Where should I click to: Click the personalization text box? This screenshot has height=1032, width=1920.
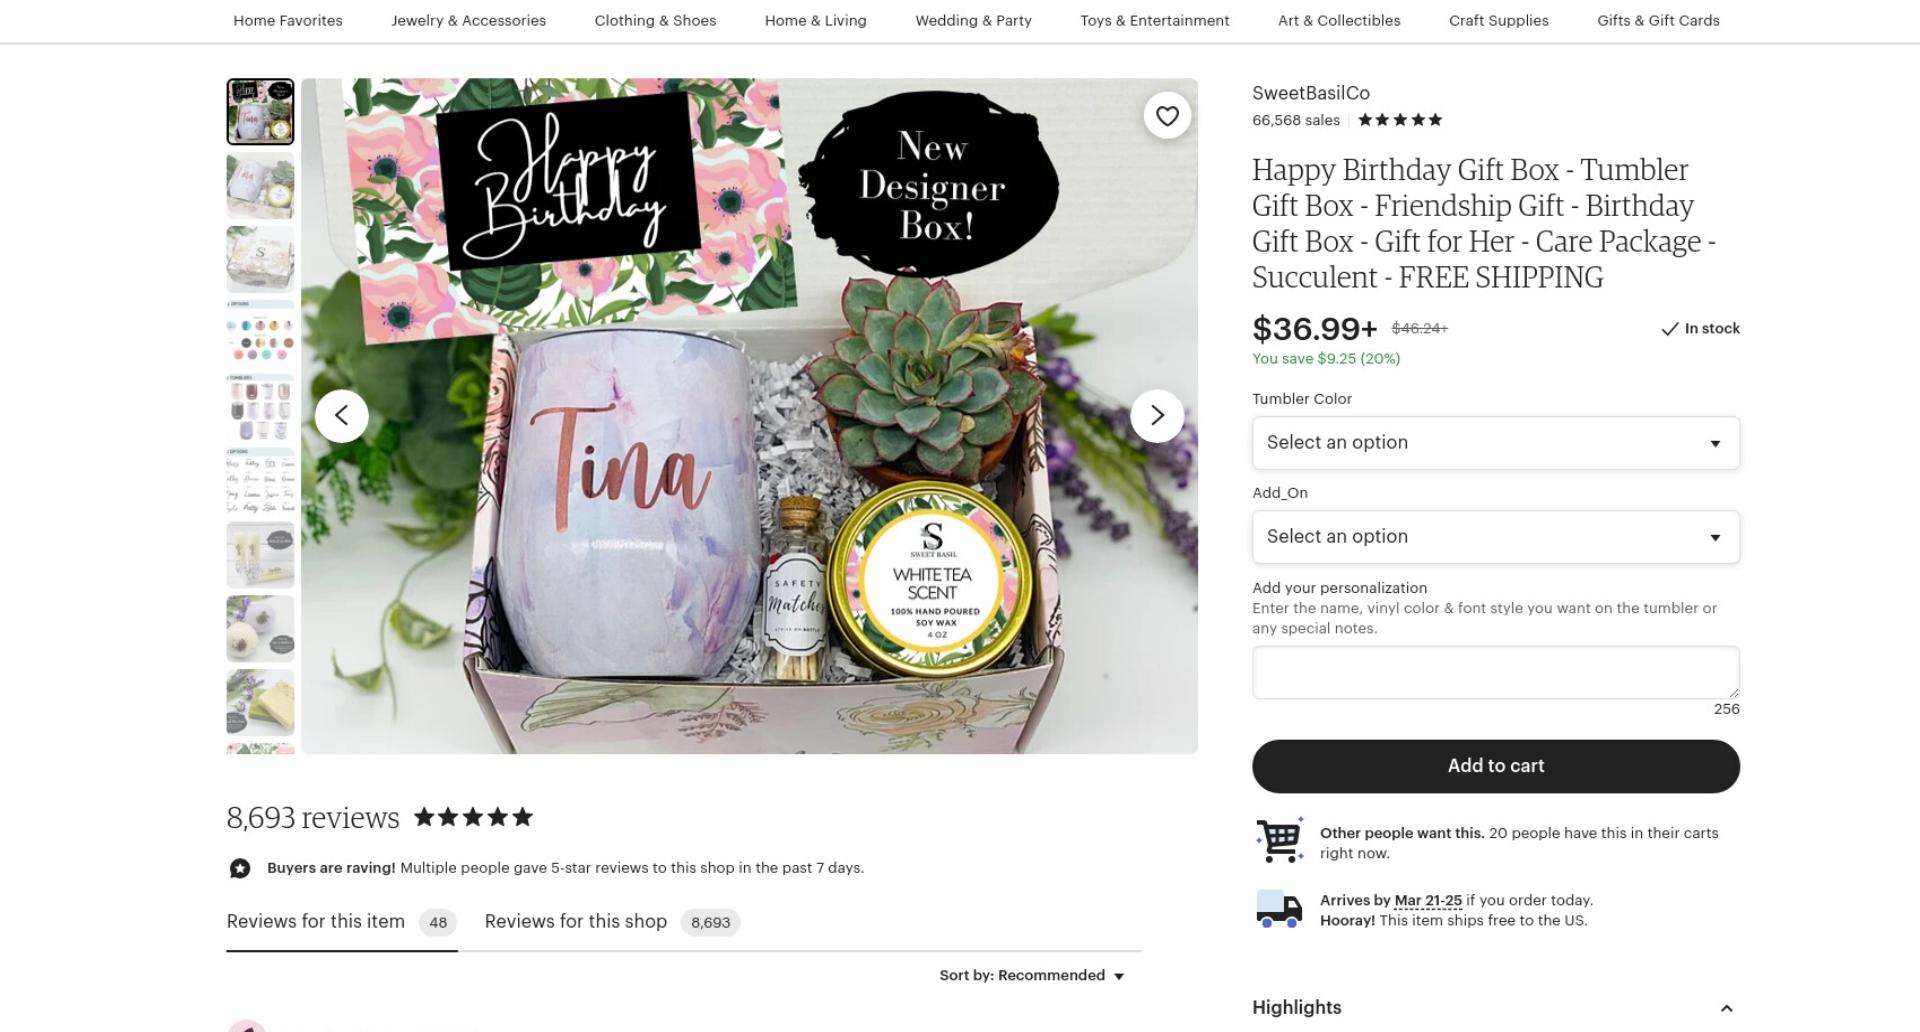[1496, 672]
